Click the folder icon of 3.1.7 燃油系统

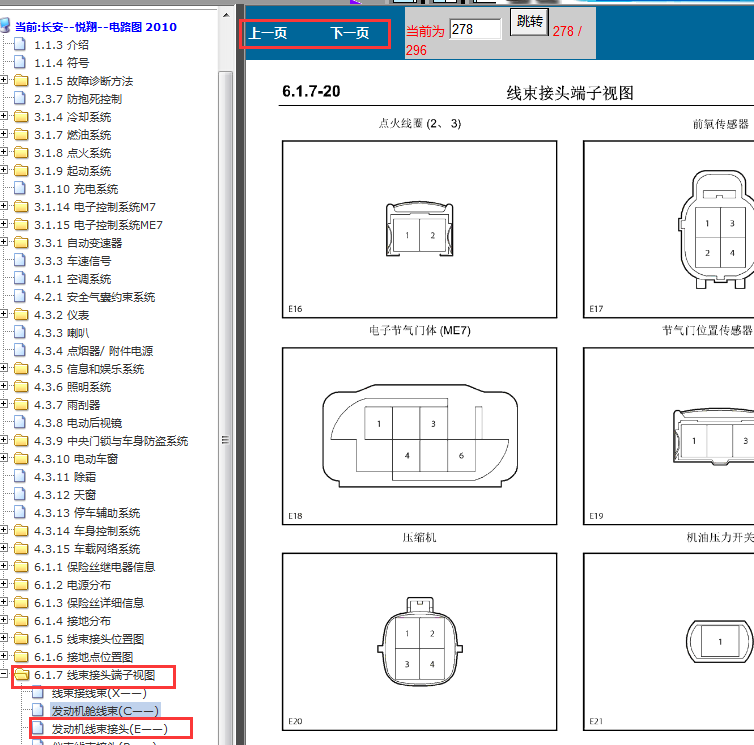pyautogui.click(x=21, y=135)
